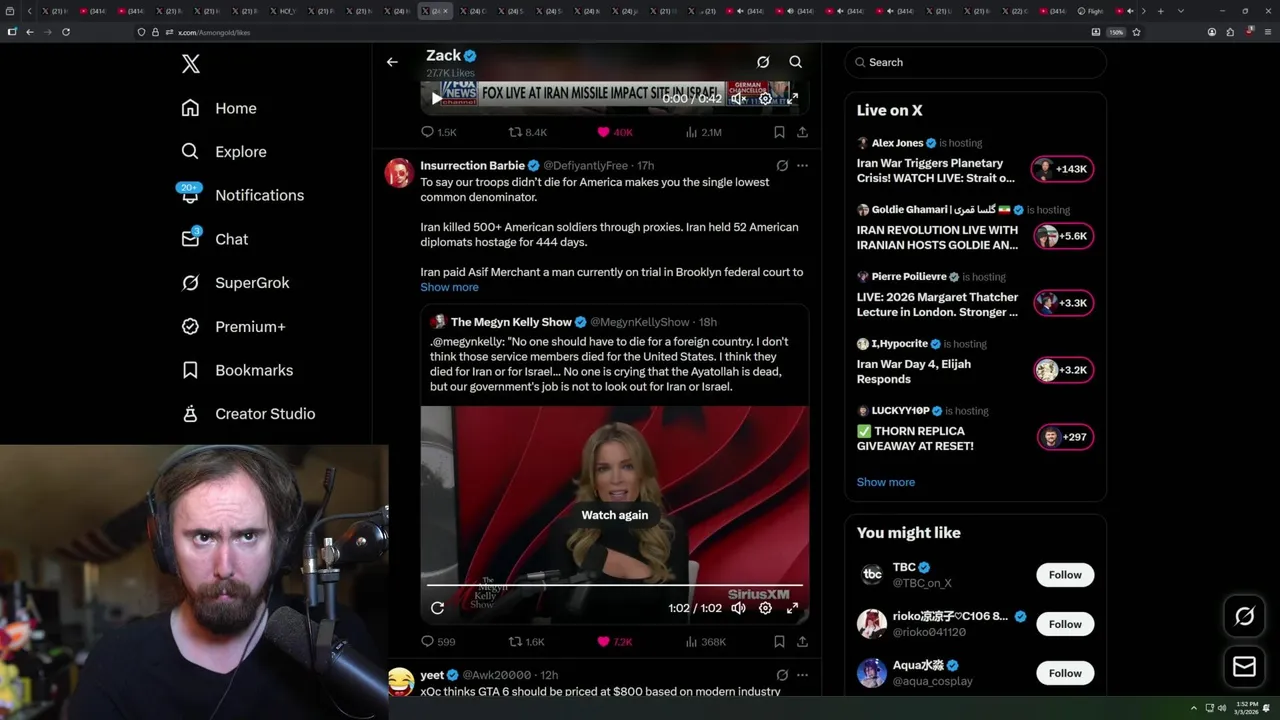Play the Fox News video

(436, 98)
